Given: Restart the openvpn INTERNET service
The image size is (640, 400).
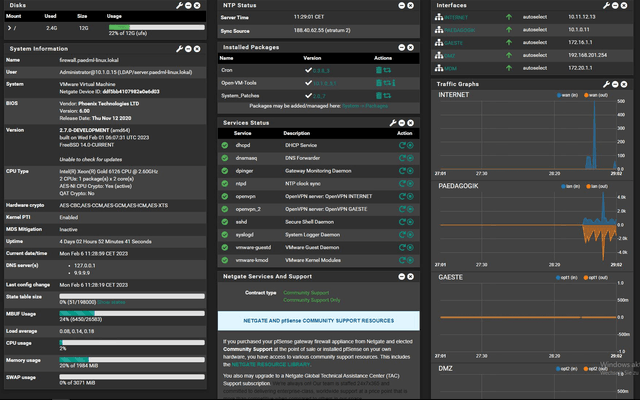Looking at the screenshot, I should 402,196.
